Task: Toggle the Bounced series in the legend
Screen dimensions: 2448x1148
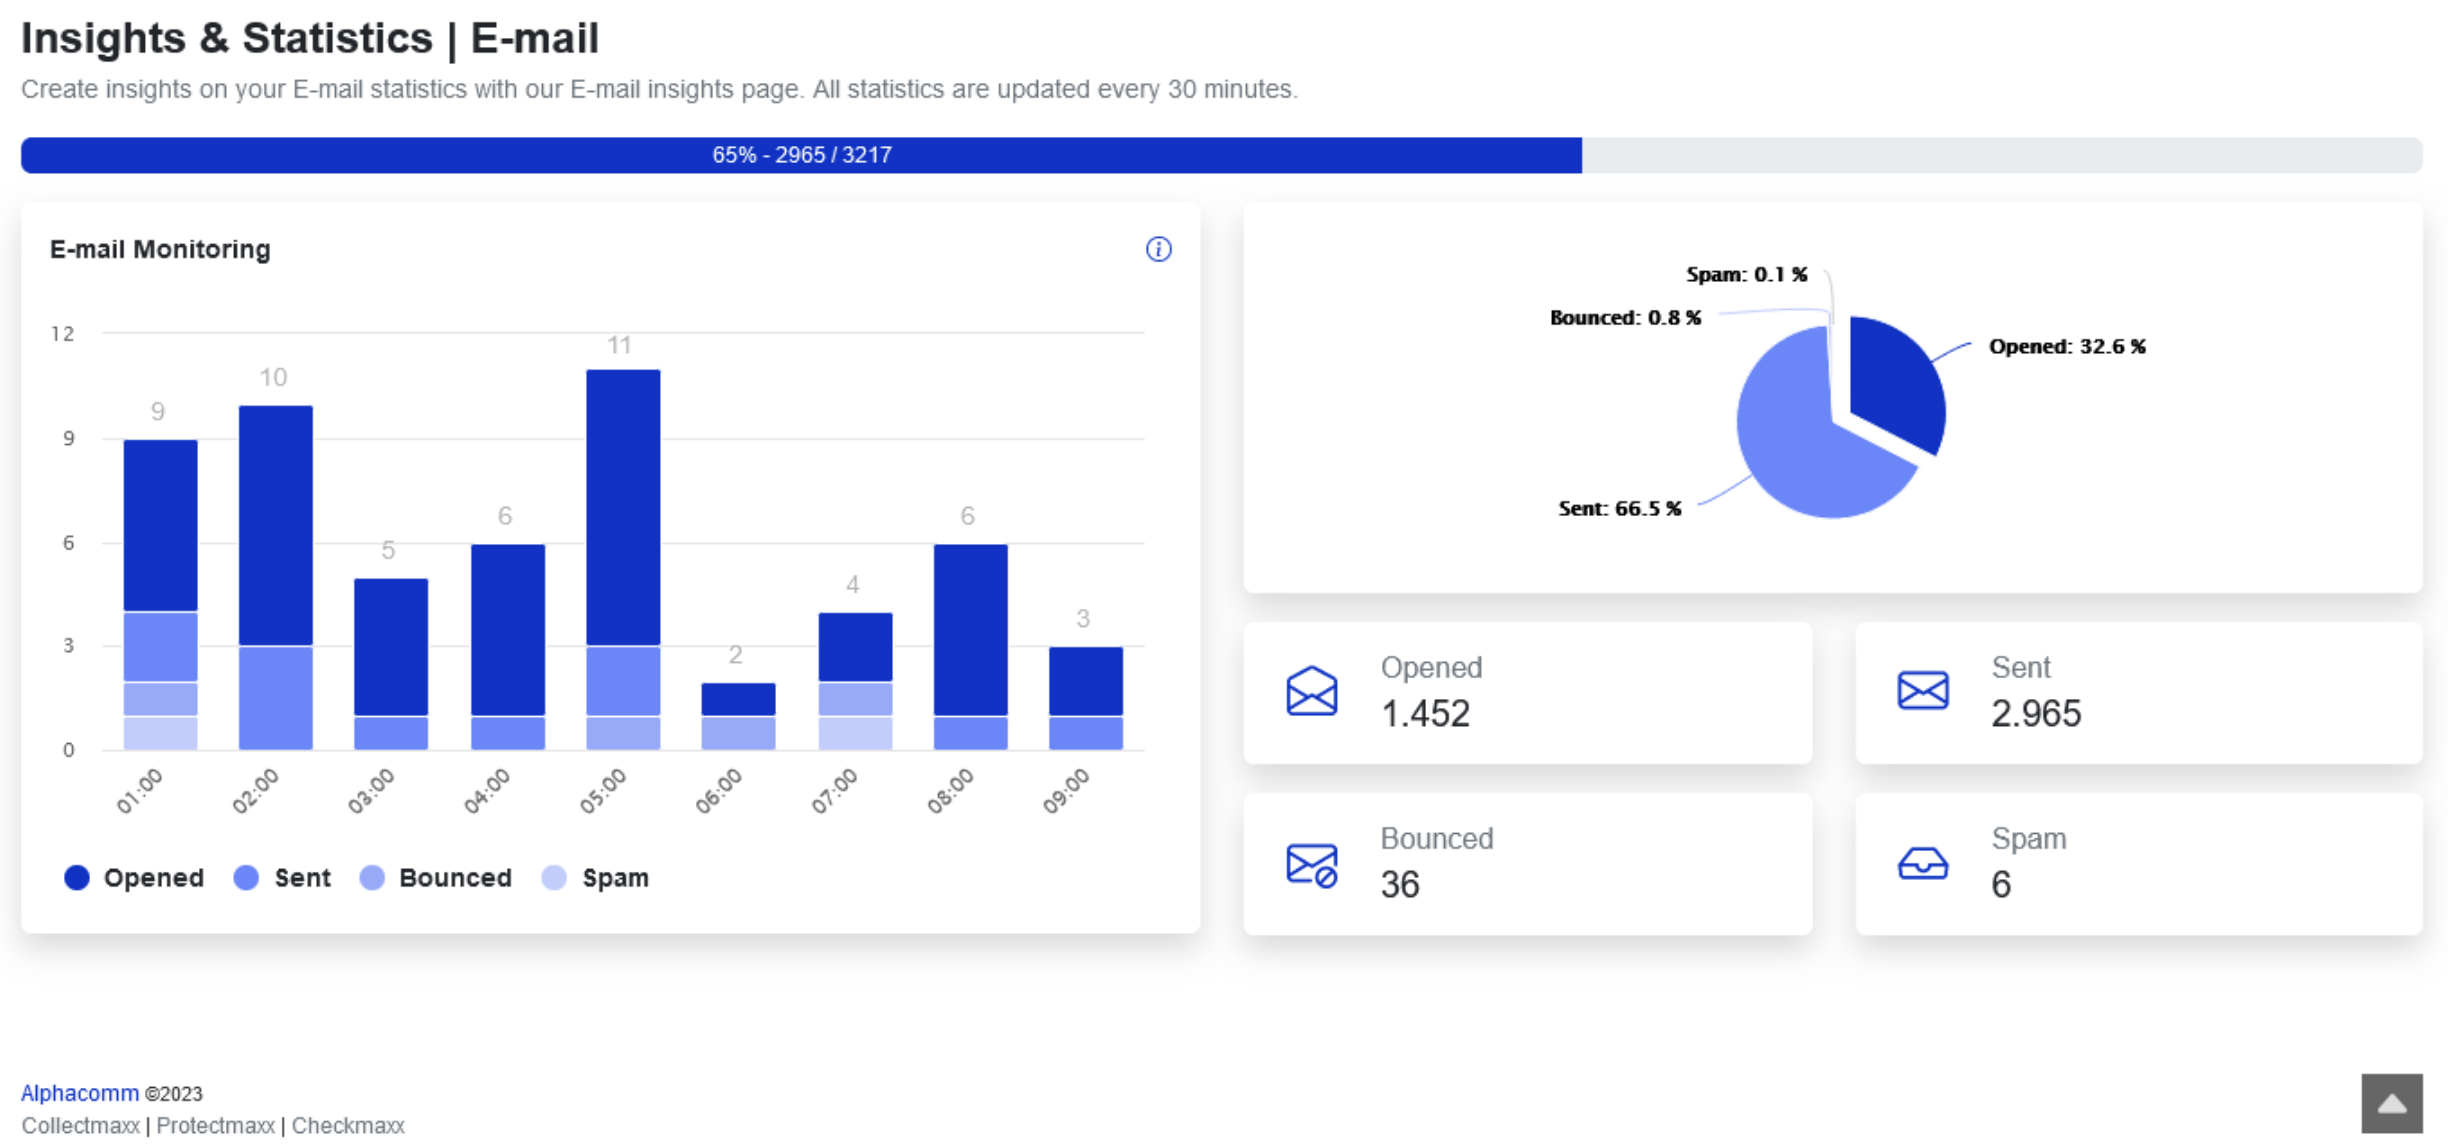Action: tap(455, 878)
